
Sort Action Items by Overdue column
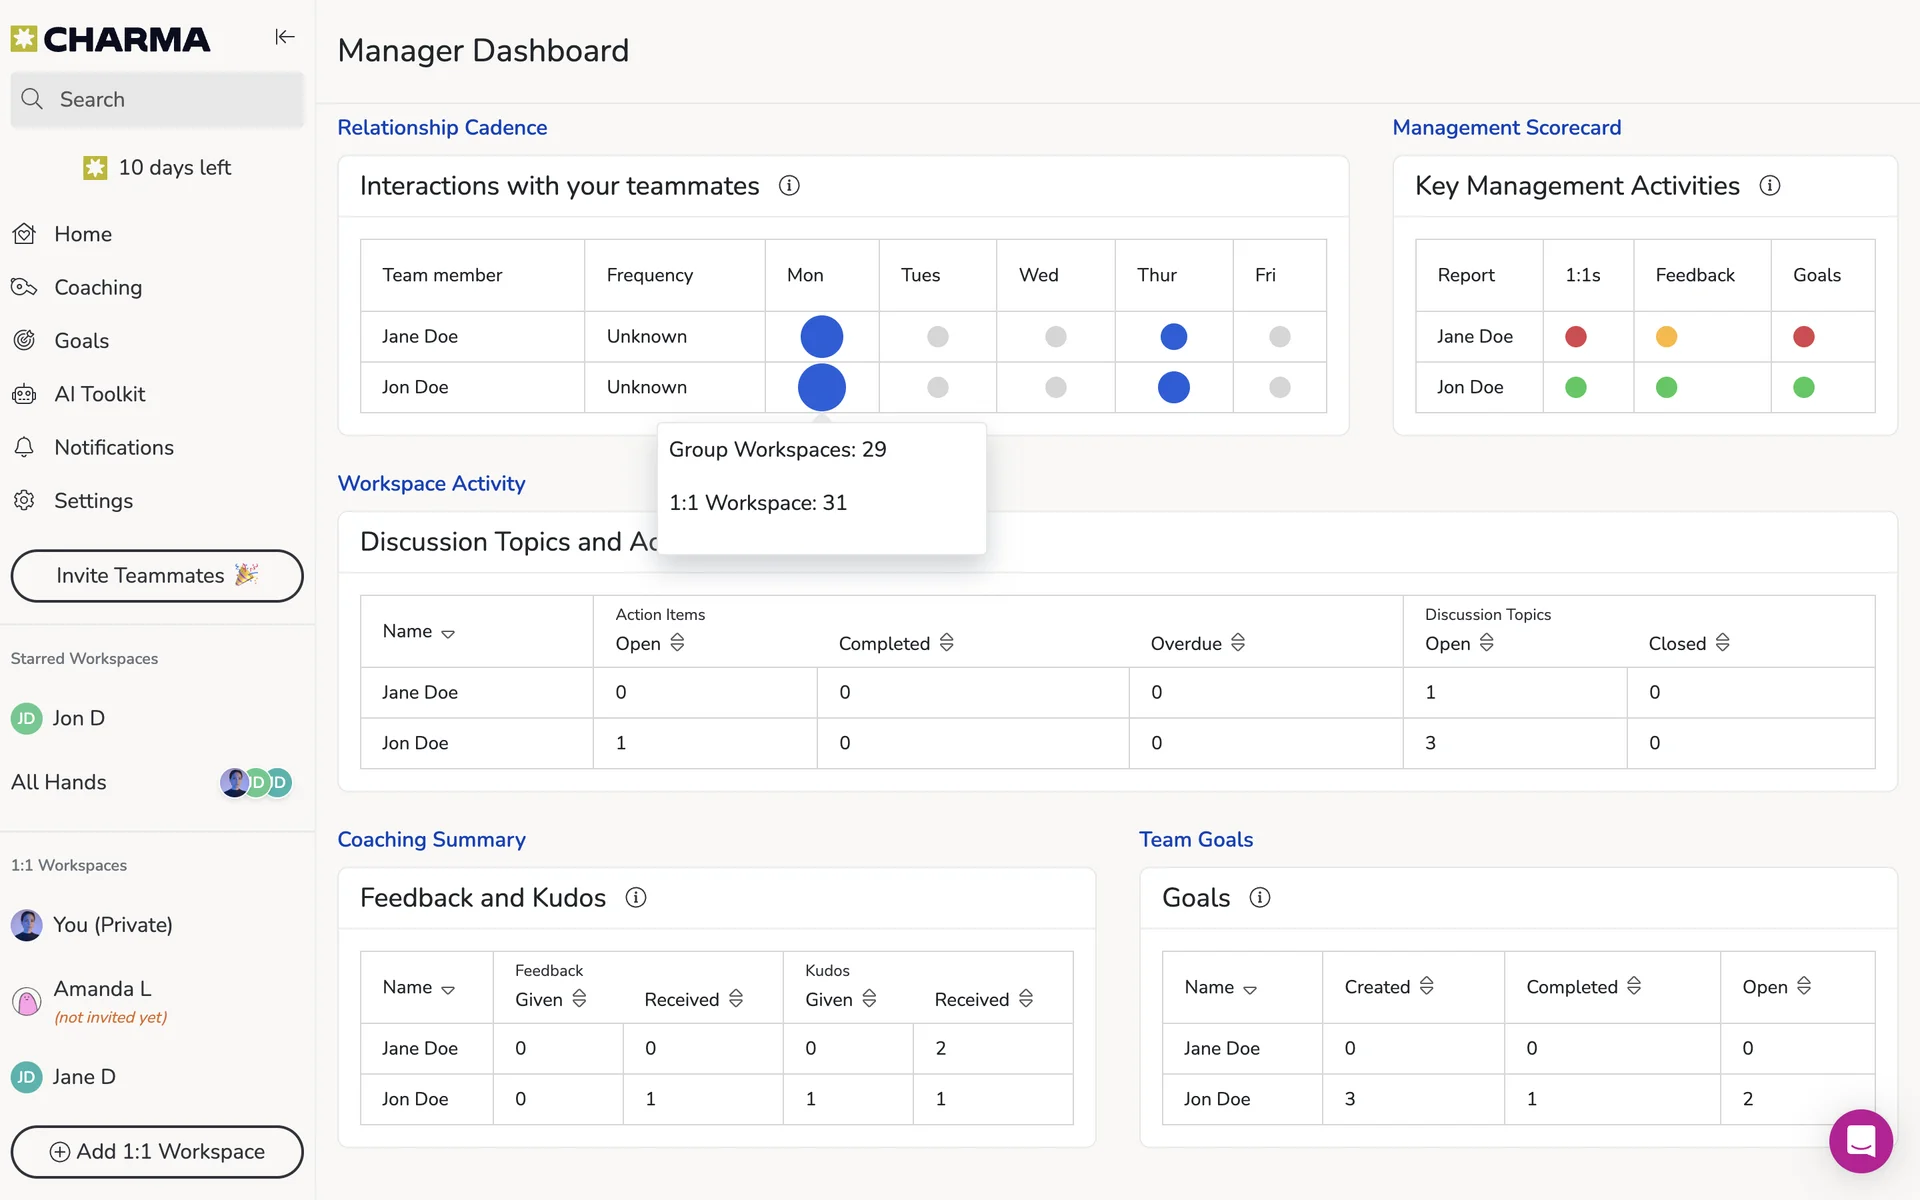(x=1238, y=643)
